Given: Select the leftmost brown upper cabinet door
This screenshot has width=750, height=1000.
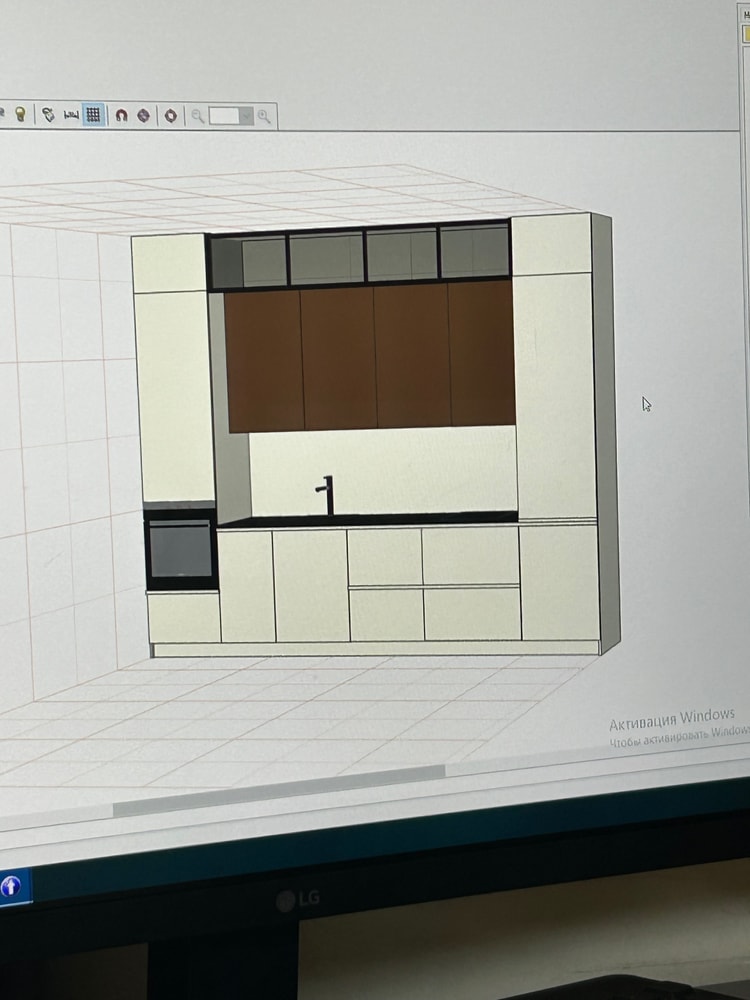Looking at the screenshot, I should click(264, 360).
